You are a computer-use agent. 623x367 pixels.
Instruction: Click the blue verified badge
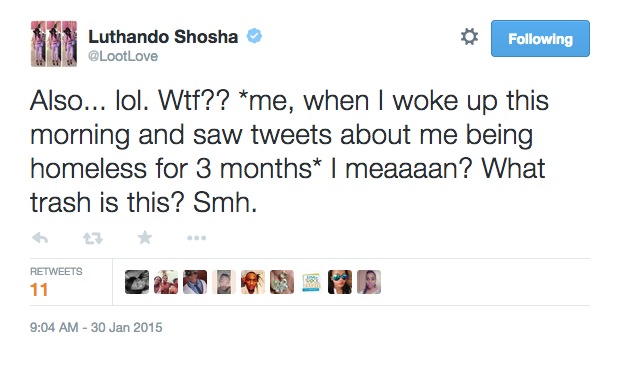(x=254, y=36)
